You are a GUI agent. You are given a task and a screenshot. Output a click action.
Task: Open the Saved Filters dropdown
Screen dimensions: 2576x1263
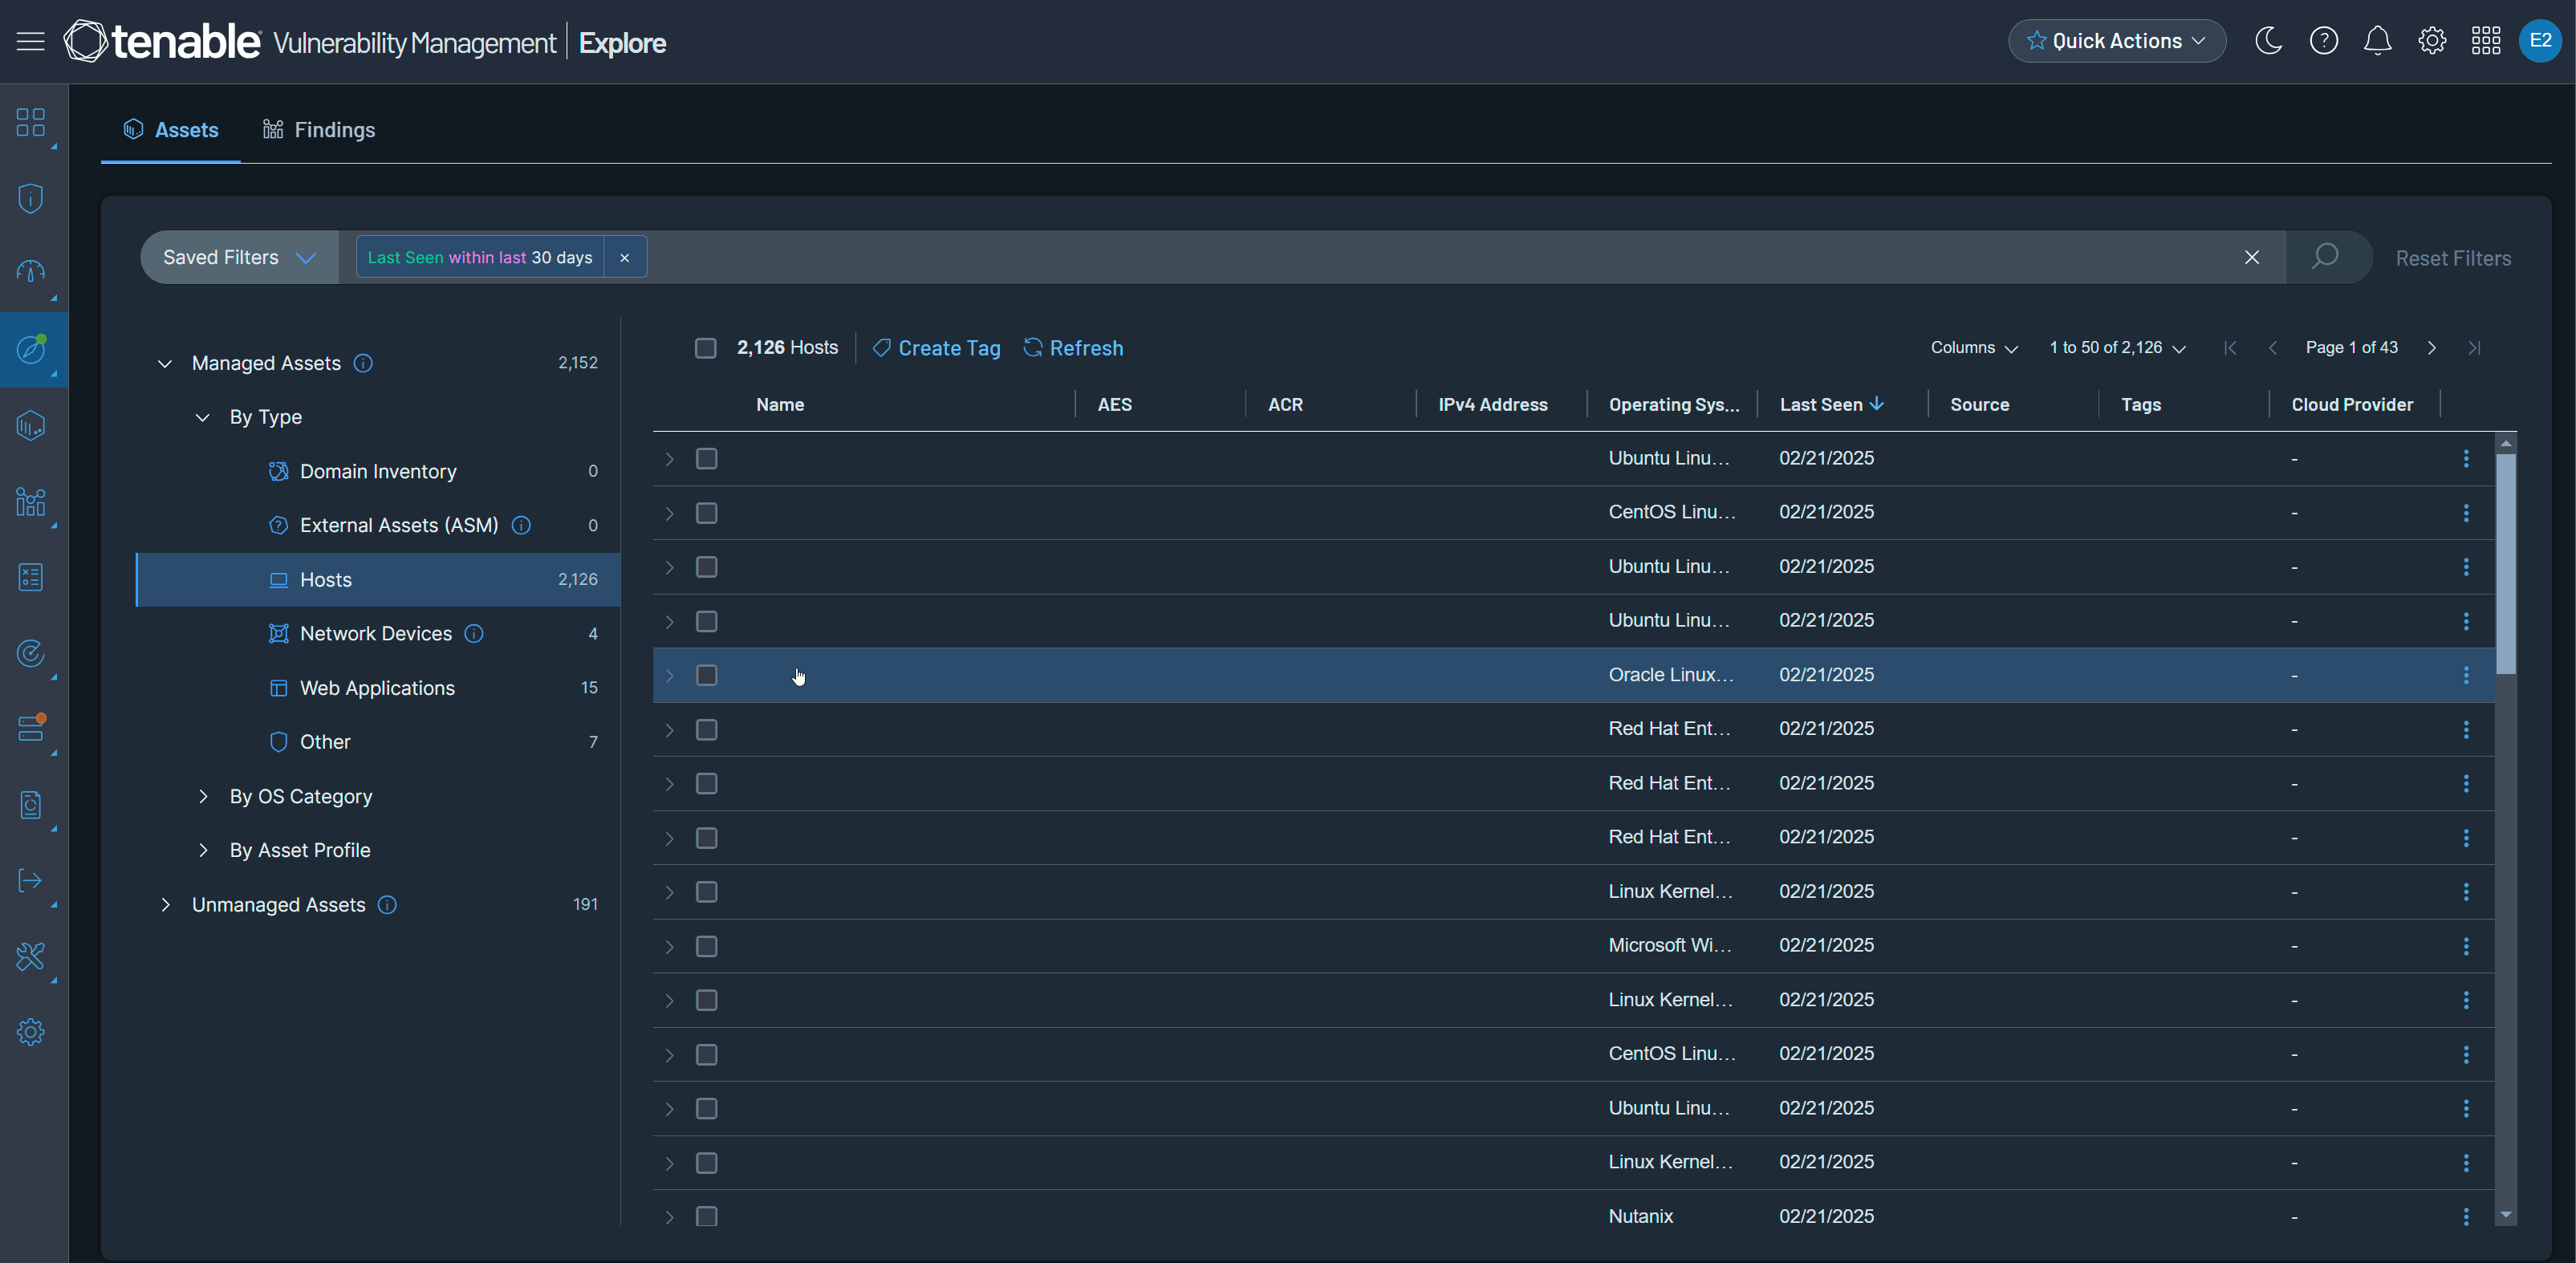(x=239, y=257)
